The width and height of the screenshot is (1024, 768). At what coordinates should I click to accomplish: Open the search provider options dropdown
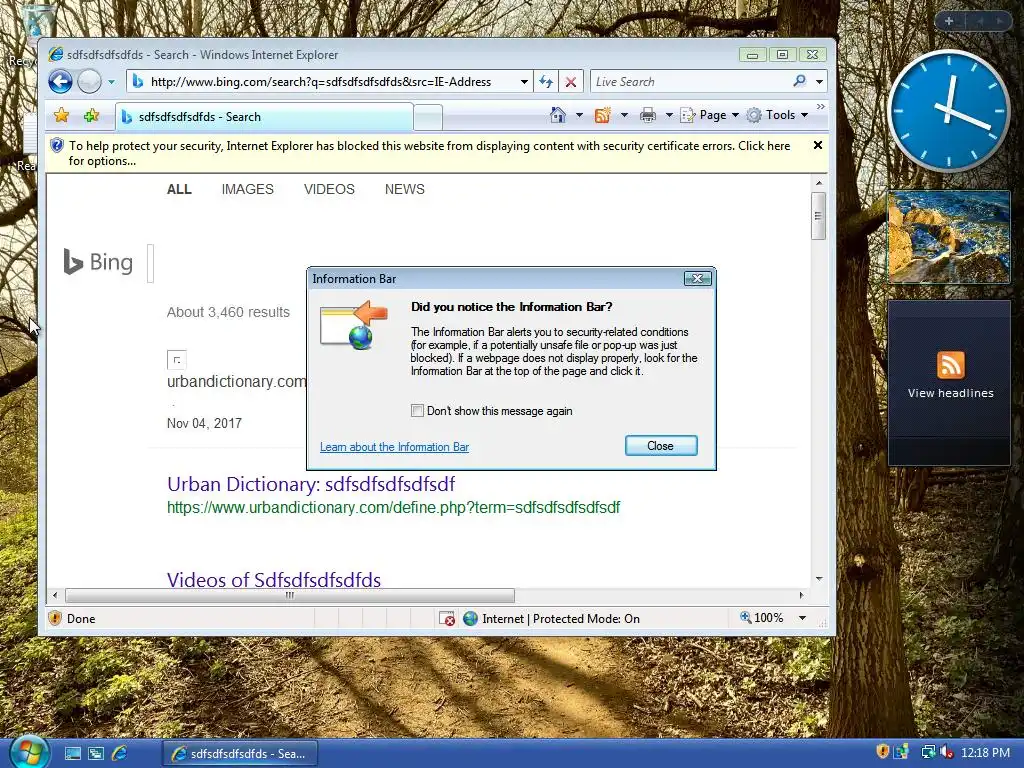[820, 82]
